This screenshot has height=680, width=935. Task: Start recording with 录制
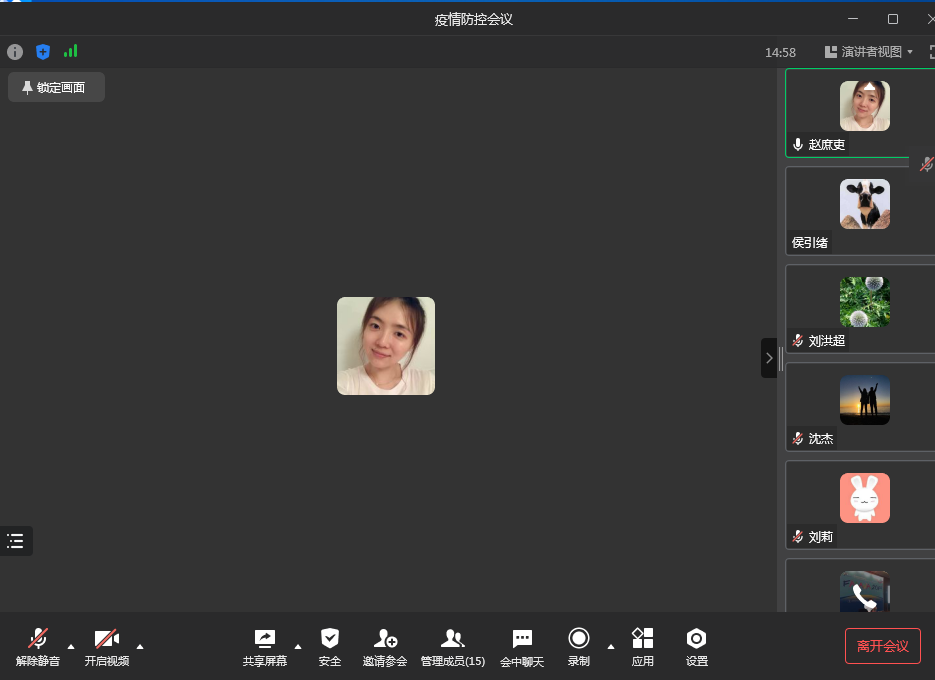(x=579, y=647)
